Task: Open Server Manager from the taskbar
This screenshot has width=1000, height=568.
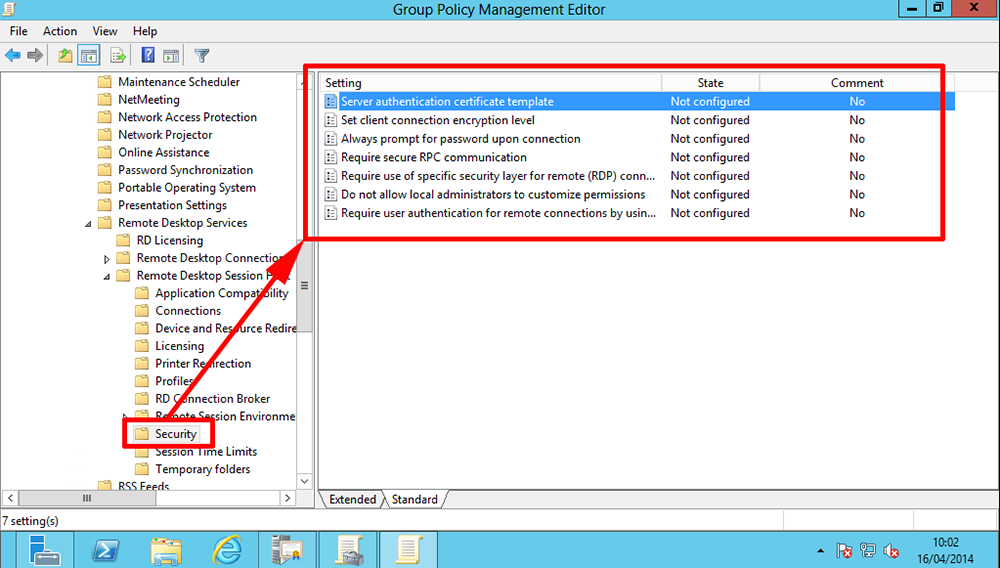Action: pos(44,549)
